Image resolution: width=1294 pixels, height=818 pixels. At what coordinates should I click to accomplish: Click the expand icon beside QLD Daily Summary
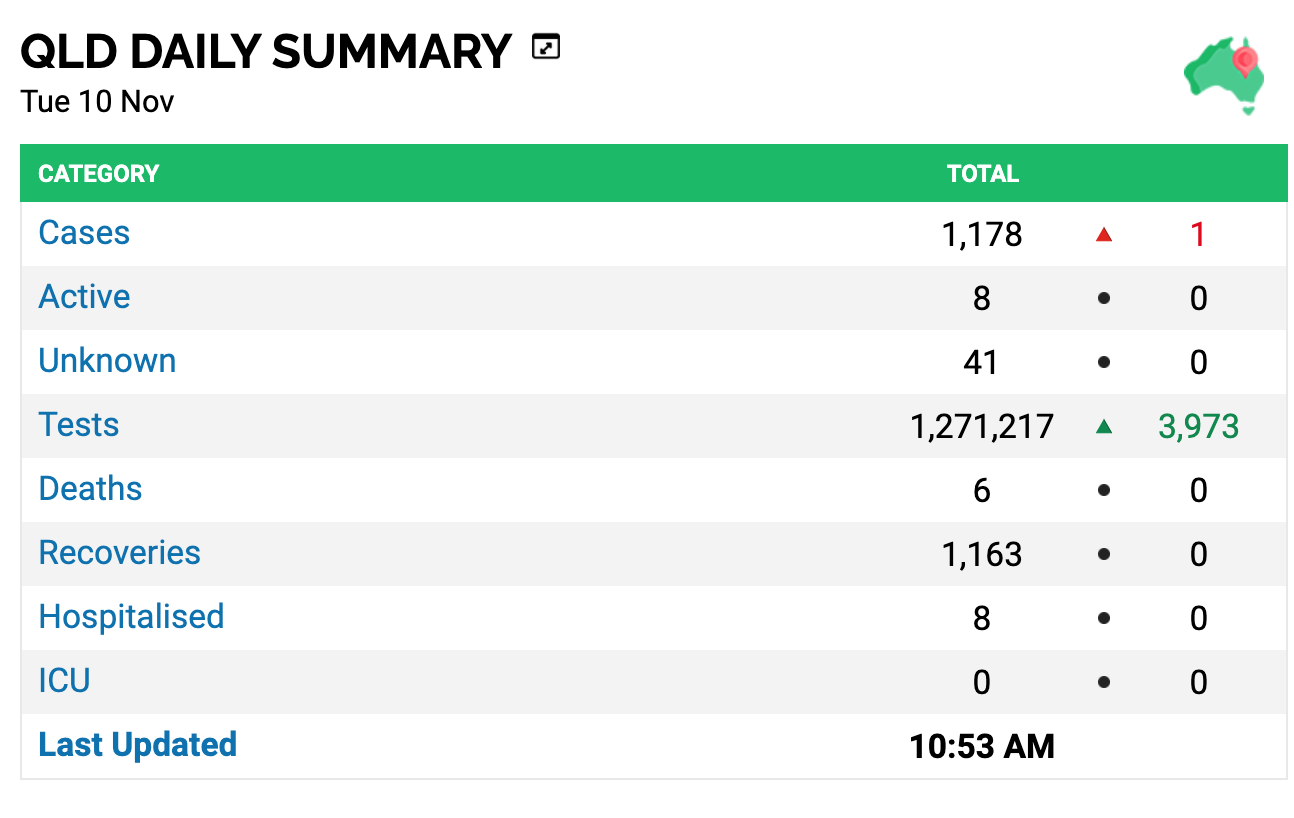click(545, 47)
